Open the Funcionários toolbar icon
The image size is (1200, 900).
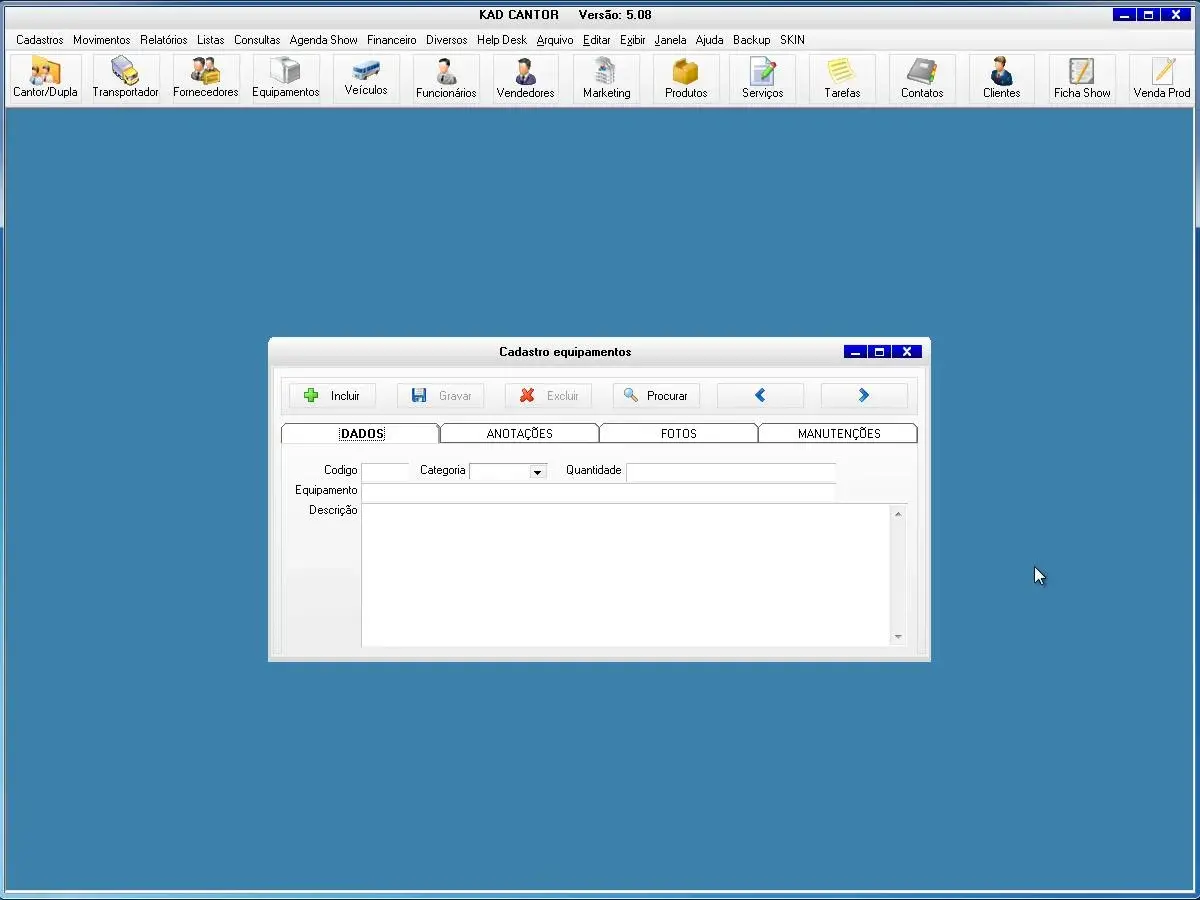(446, 78)
